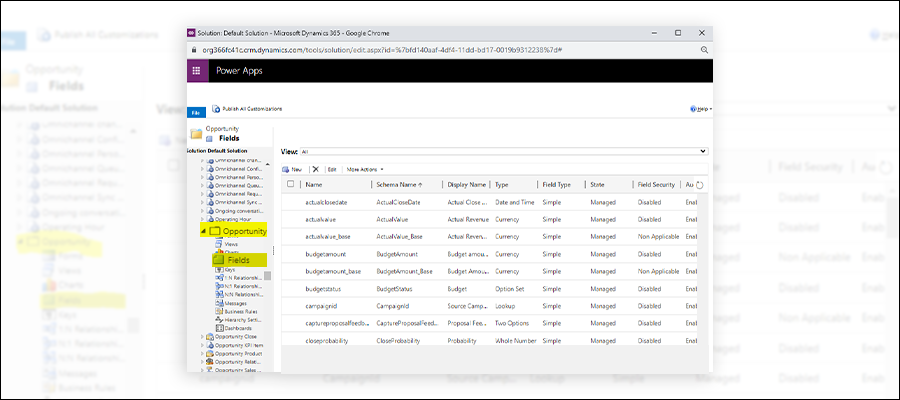Viewport: 900px width, 400px height.
Task: Click the Whole Number type cell
Action: coord(515,340)
